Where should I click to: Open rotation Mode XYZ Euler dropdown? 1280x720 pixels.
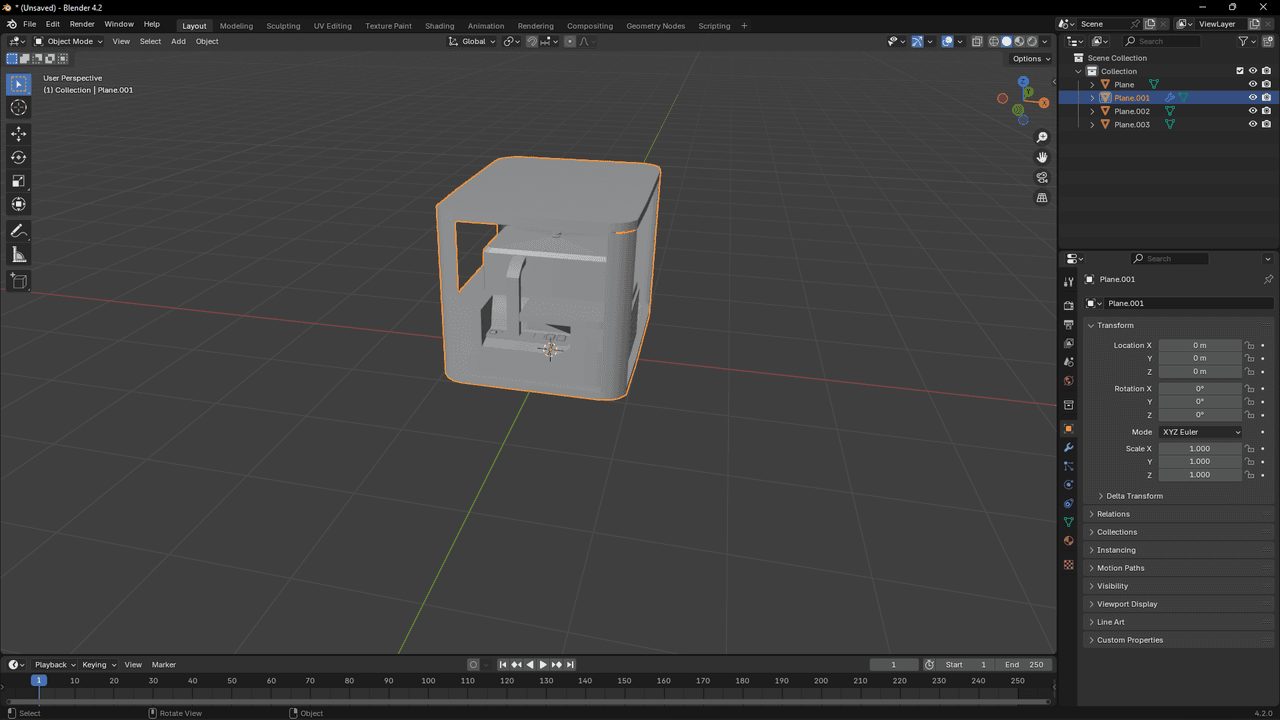[x=1200, y=432]
